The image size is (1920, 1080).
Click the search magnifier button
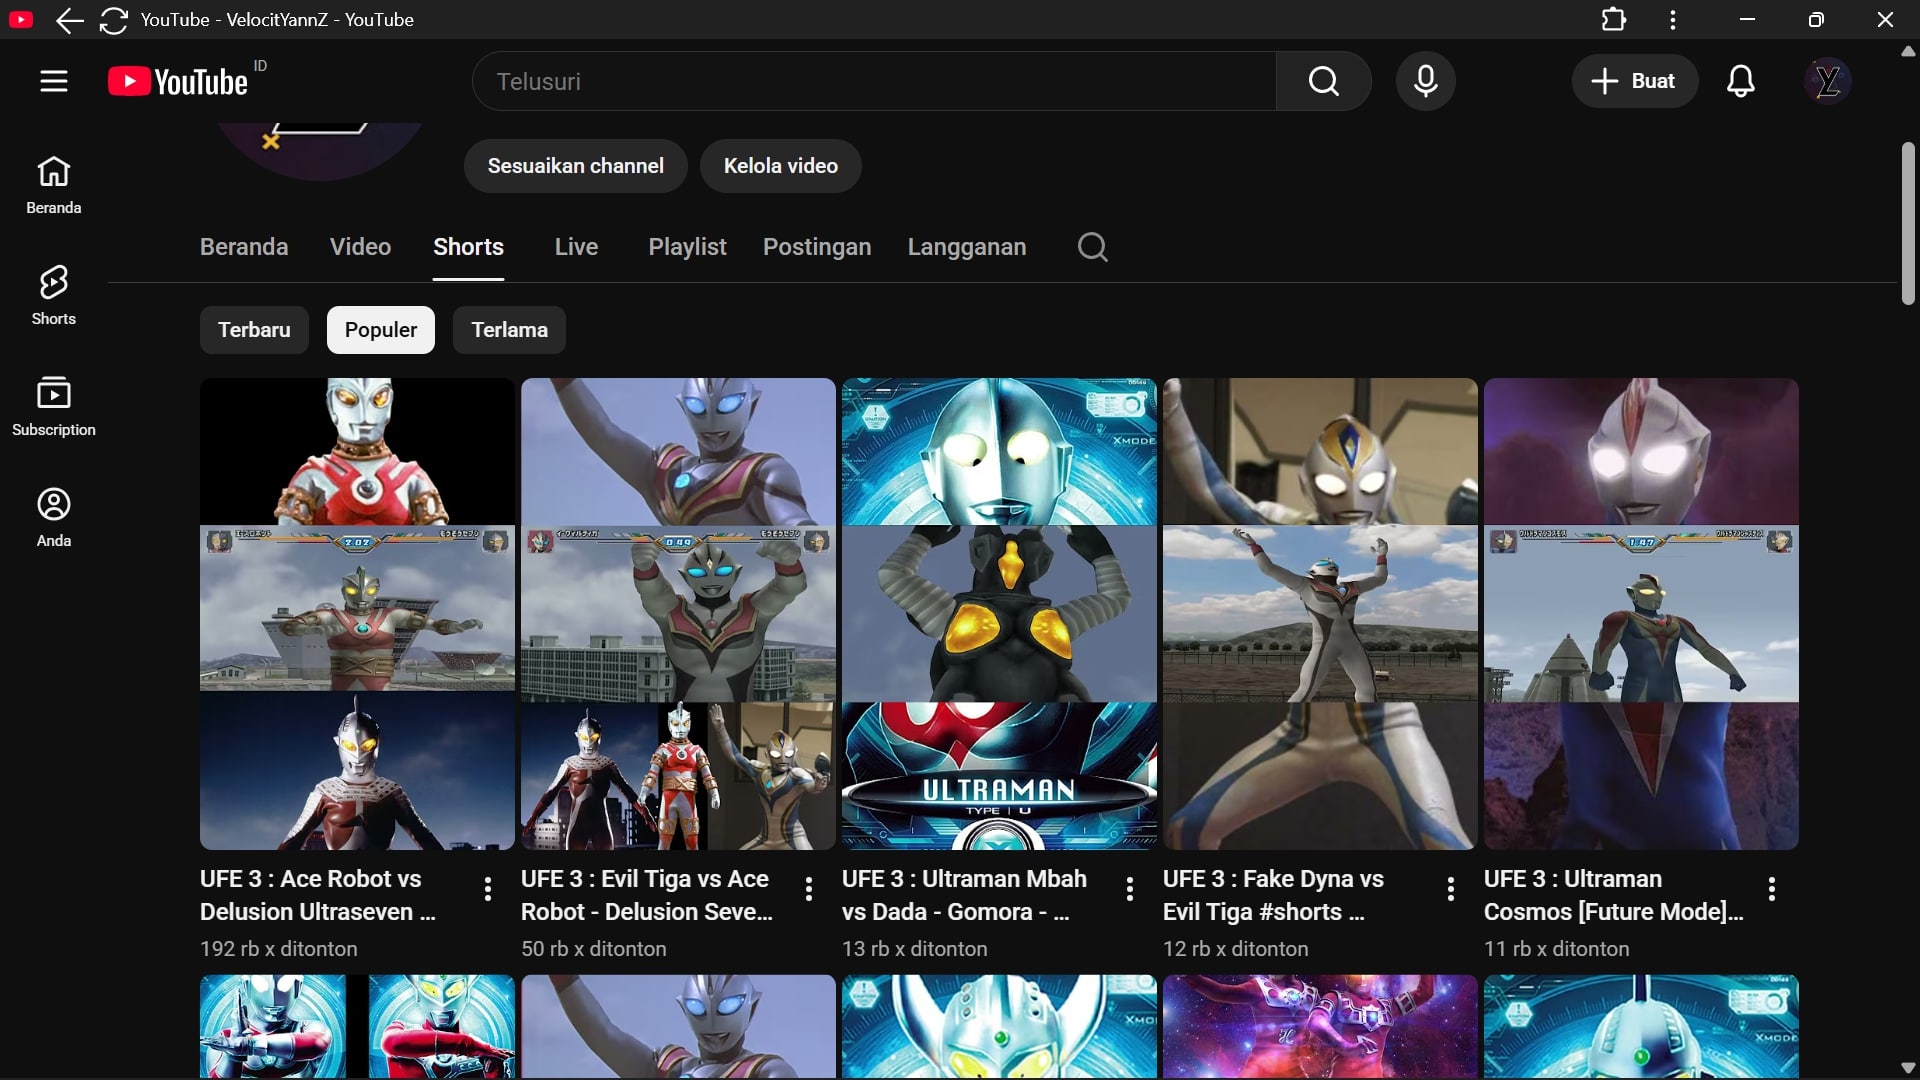coord(1323,81)
